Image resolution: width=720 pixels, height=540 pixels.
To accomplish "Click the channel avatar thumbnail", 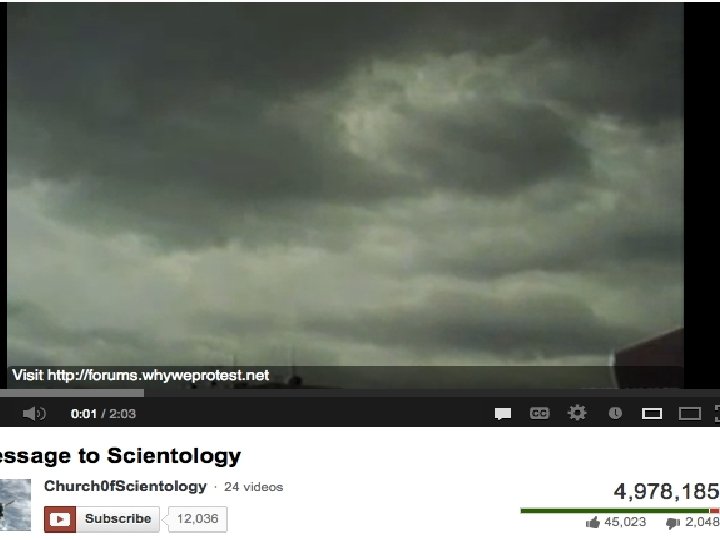I will [15, 505].
